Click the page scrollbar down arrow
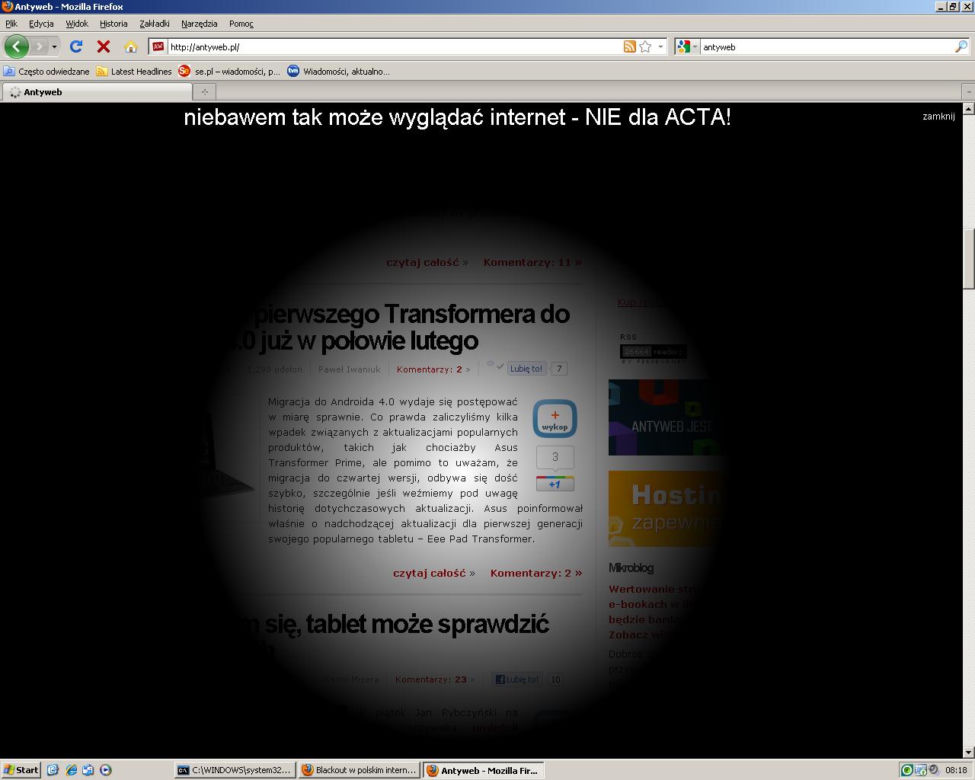975x780 pixels. pos(969,752)
